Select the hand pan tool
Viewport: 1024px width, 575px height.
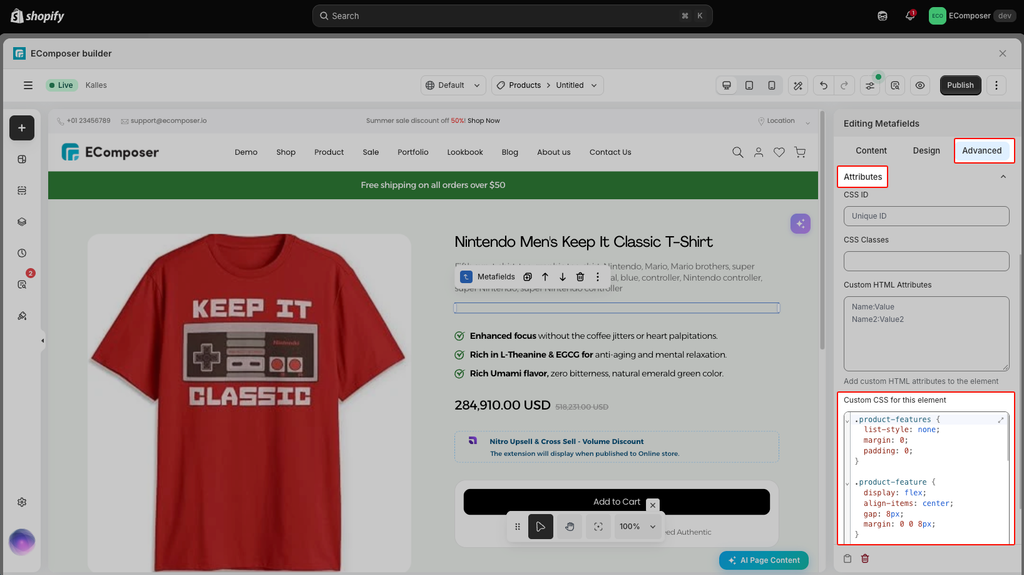569,527
